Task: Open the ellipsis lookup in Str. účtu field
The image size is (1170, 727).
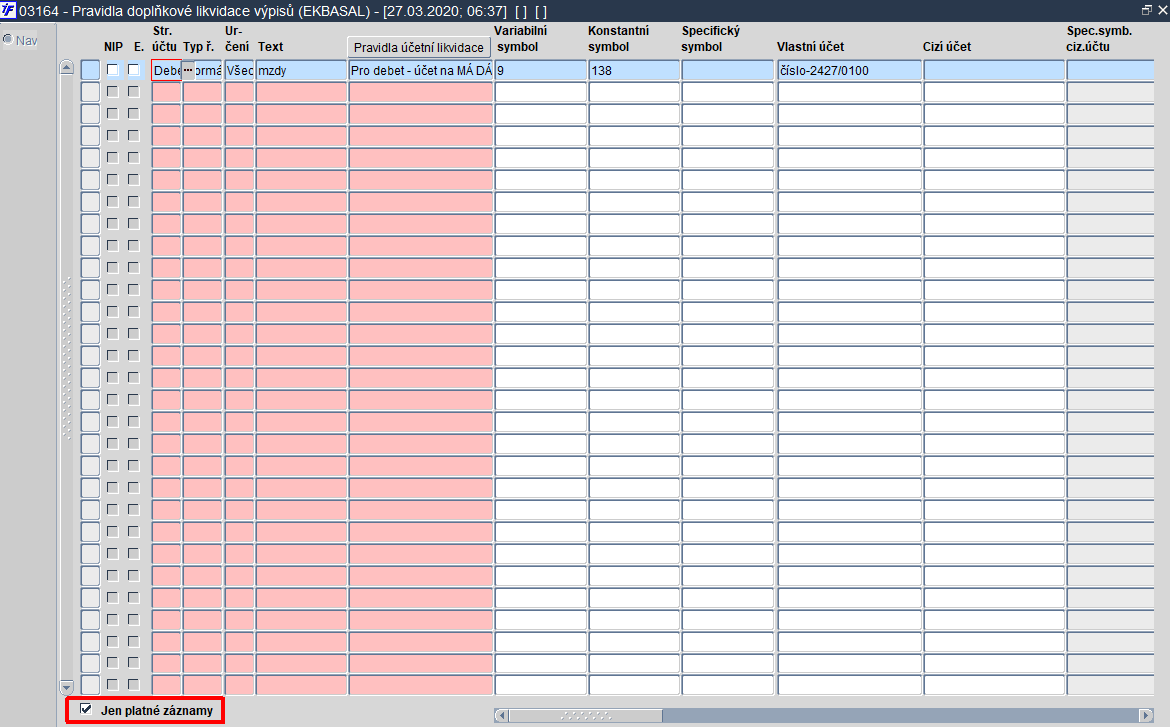Action: [188, 70]
